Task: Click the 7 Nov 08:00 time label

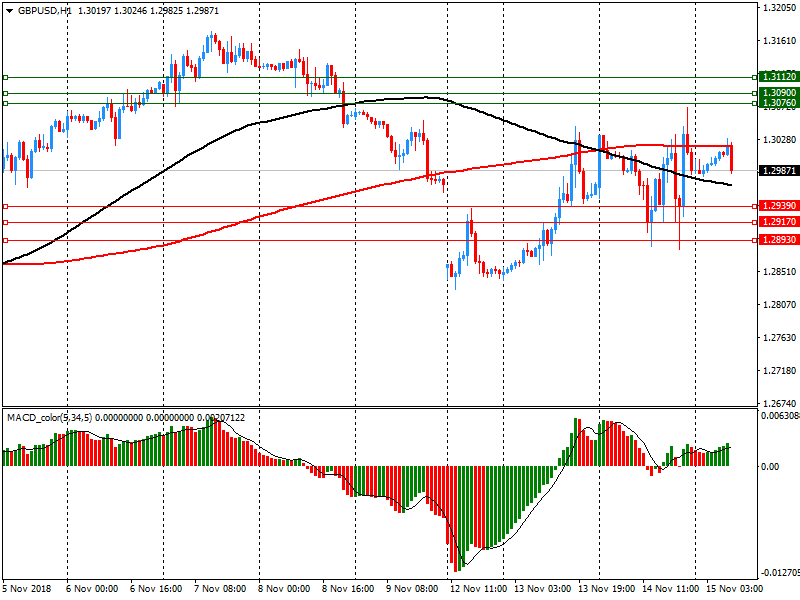Action: 219,588
